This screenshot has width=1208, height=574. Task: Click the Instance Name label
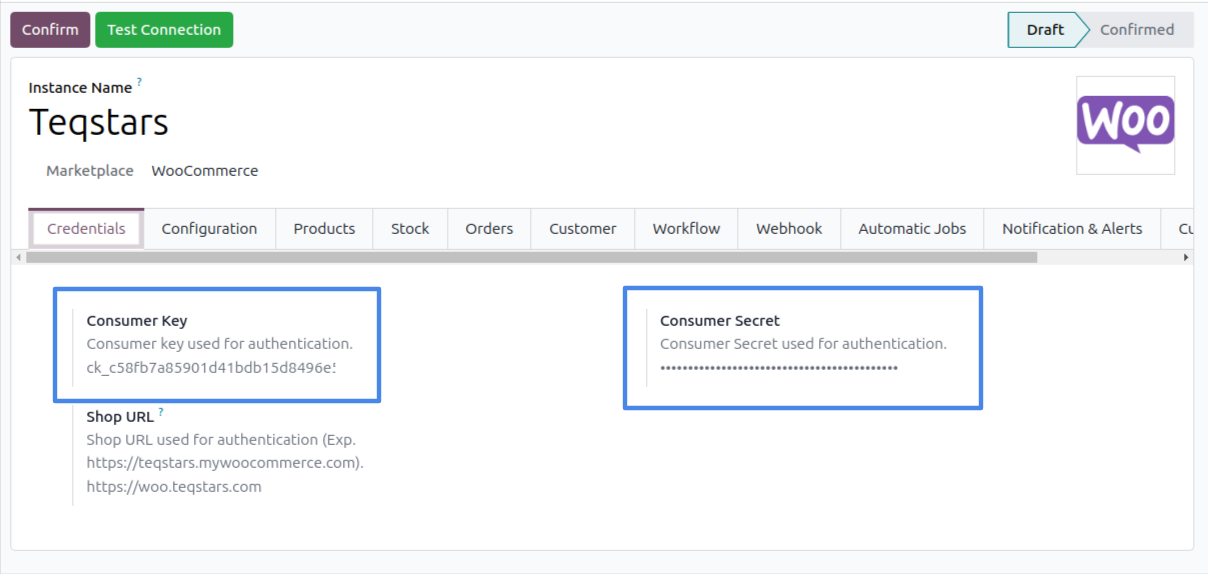[80, 88]
